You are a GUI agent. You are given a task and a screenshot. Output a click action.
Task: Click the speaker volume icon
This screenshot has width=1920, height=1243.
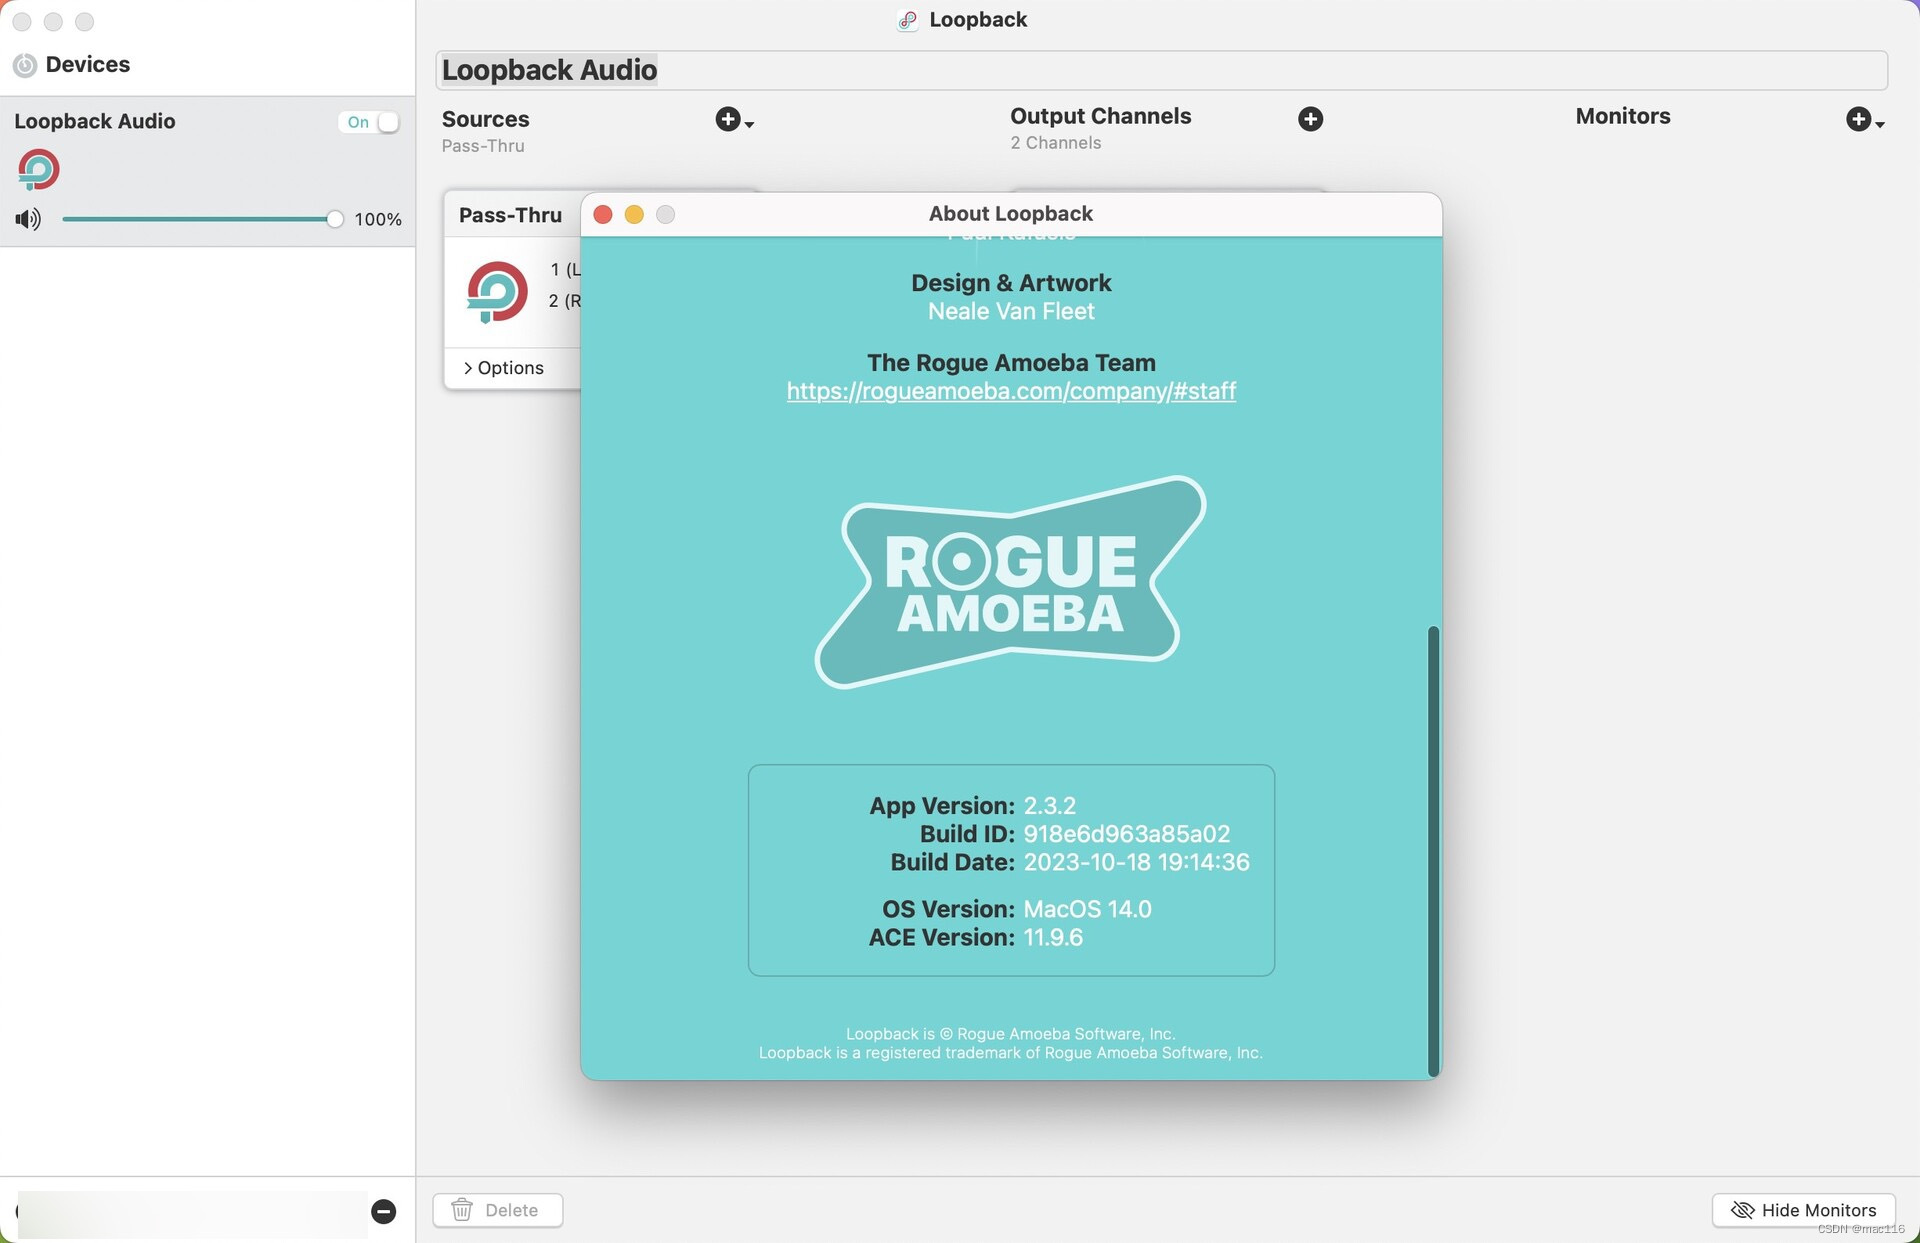click(x=28, y=219)
